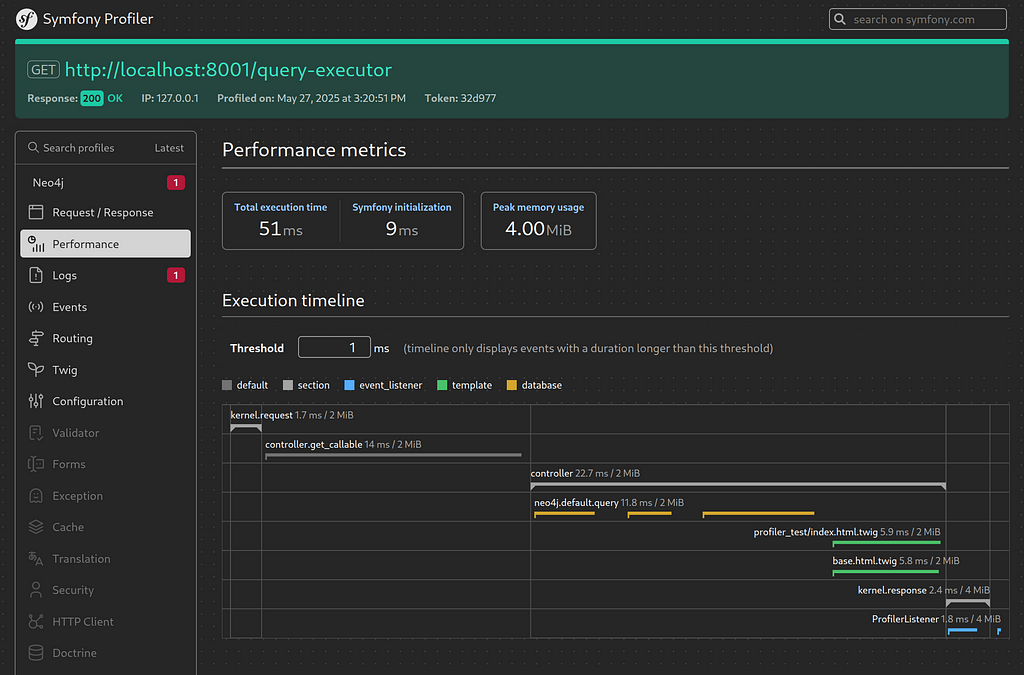Image resolution: width=1024 pixels, height=675 pixels.
Task: Click the Forms icon
Action: pos(36,464)
